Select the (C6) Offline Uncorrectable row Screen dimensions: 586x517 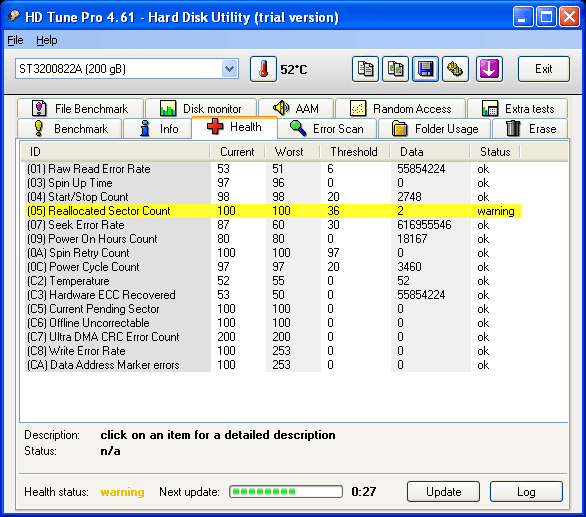(x=273, y=323)
